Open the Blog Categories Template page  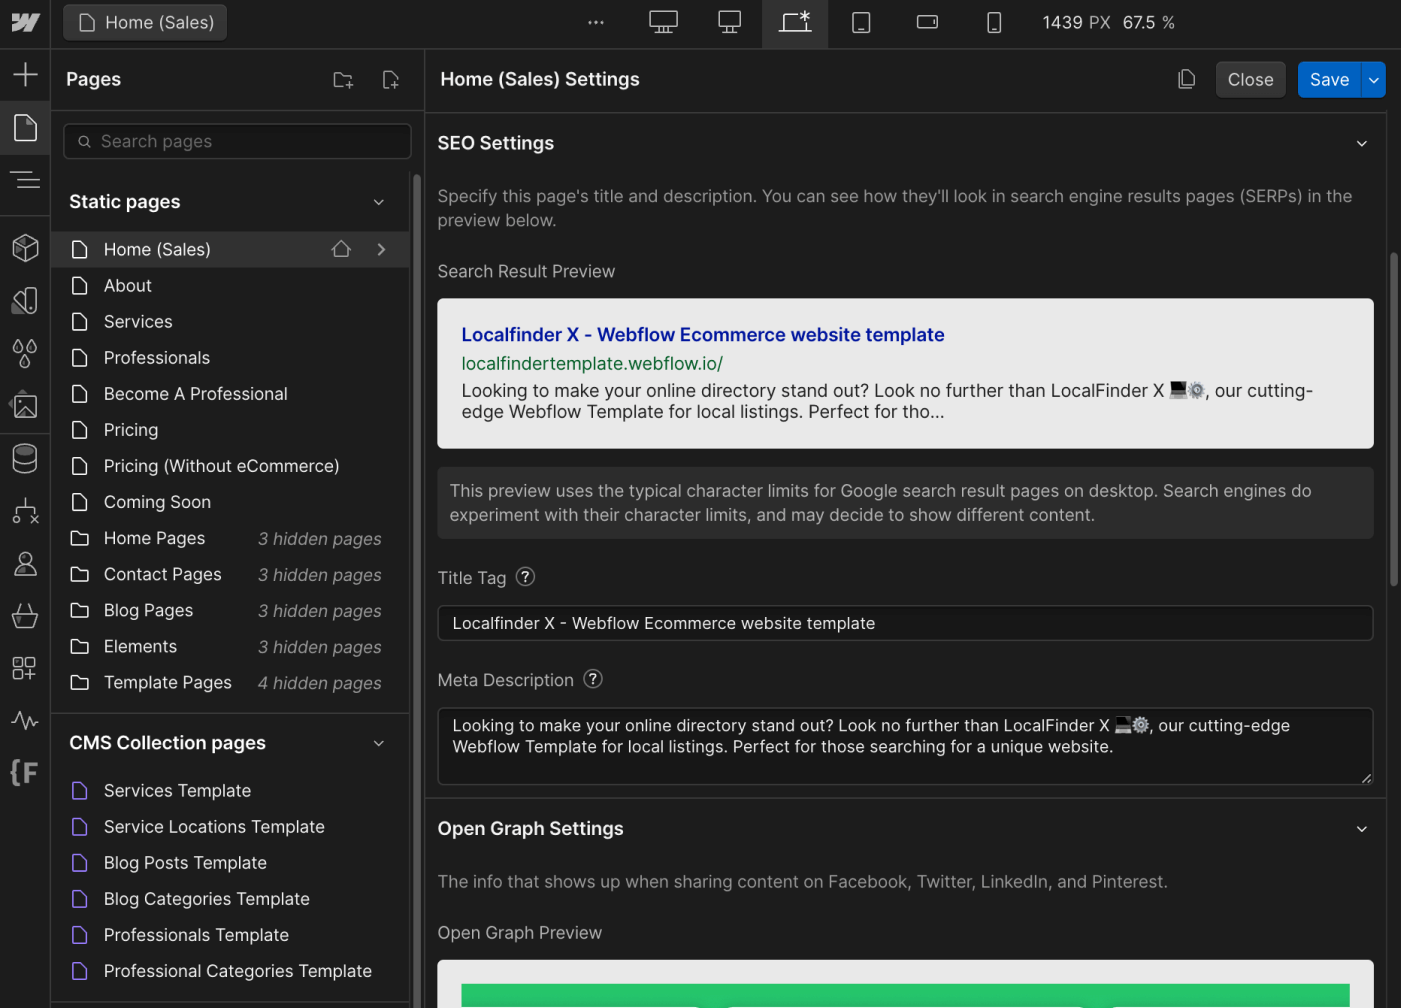pos(230,898)
